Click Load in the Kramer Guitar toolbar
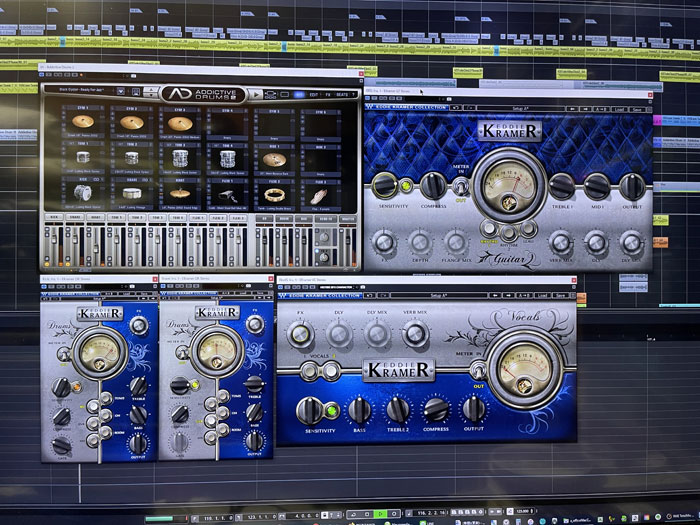Image resolution: width=700 pixels, height=525 pixels. 618,109
